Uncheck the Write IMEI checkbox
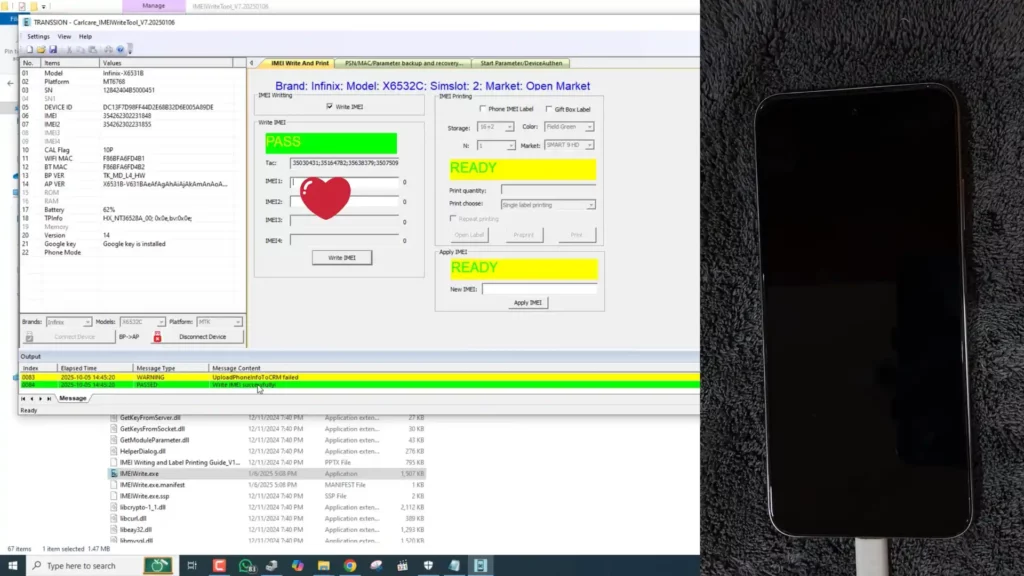The width and height of the screenshot is (1024, 576). pos(329,107)
